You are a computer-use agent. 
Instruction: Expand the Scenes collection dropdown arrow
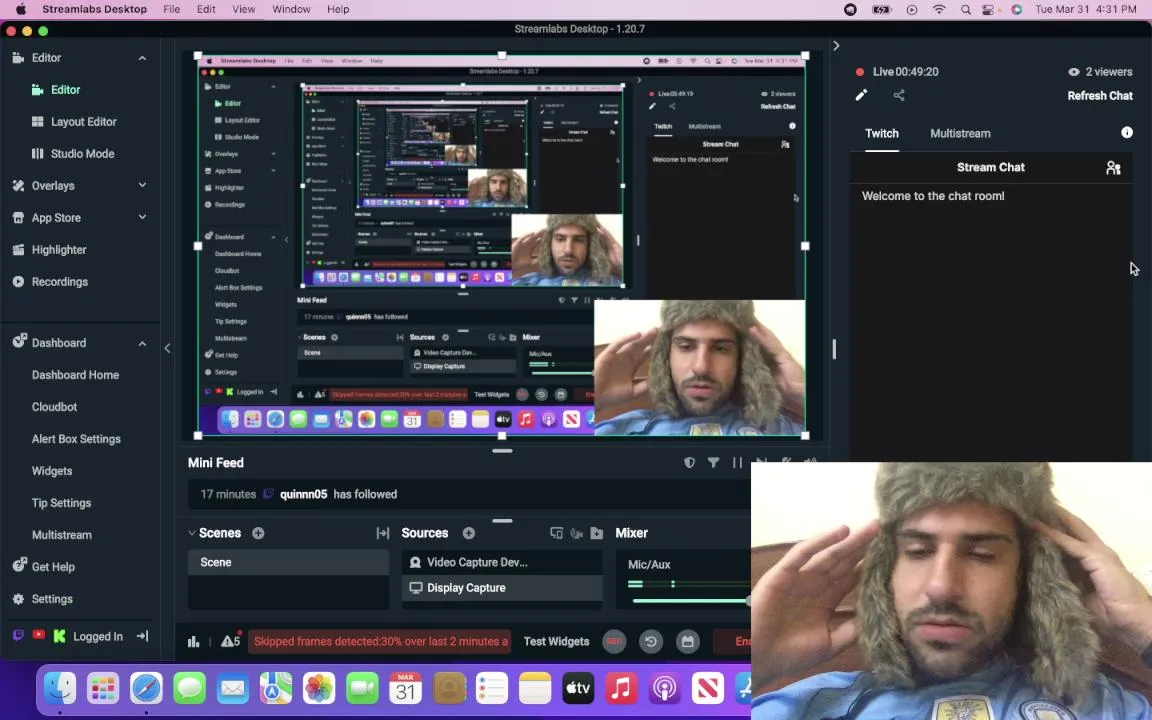(192, 533)
